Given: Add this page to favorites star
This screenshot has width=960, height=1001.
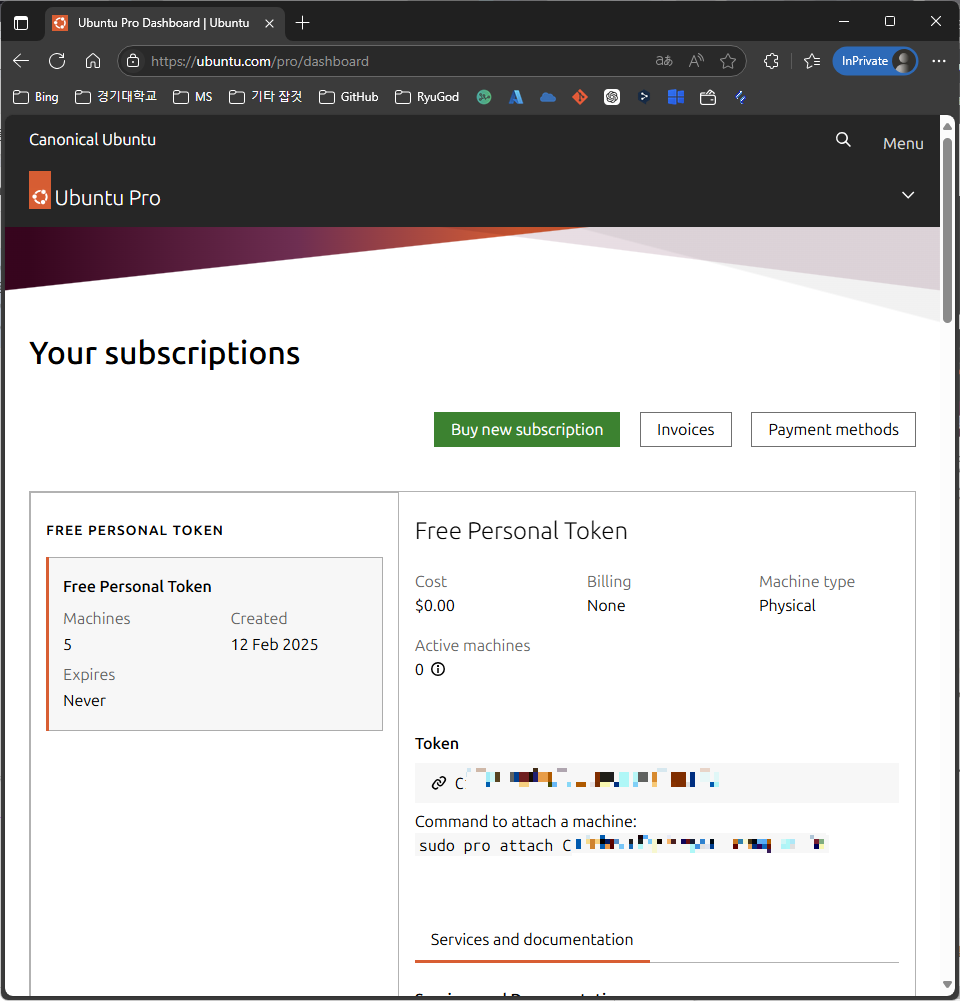Looking at the screenshot, I should click(x=728, y=61).
